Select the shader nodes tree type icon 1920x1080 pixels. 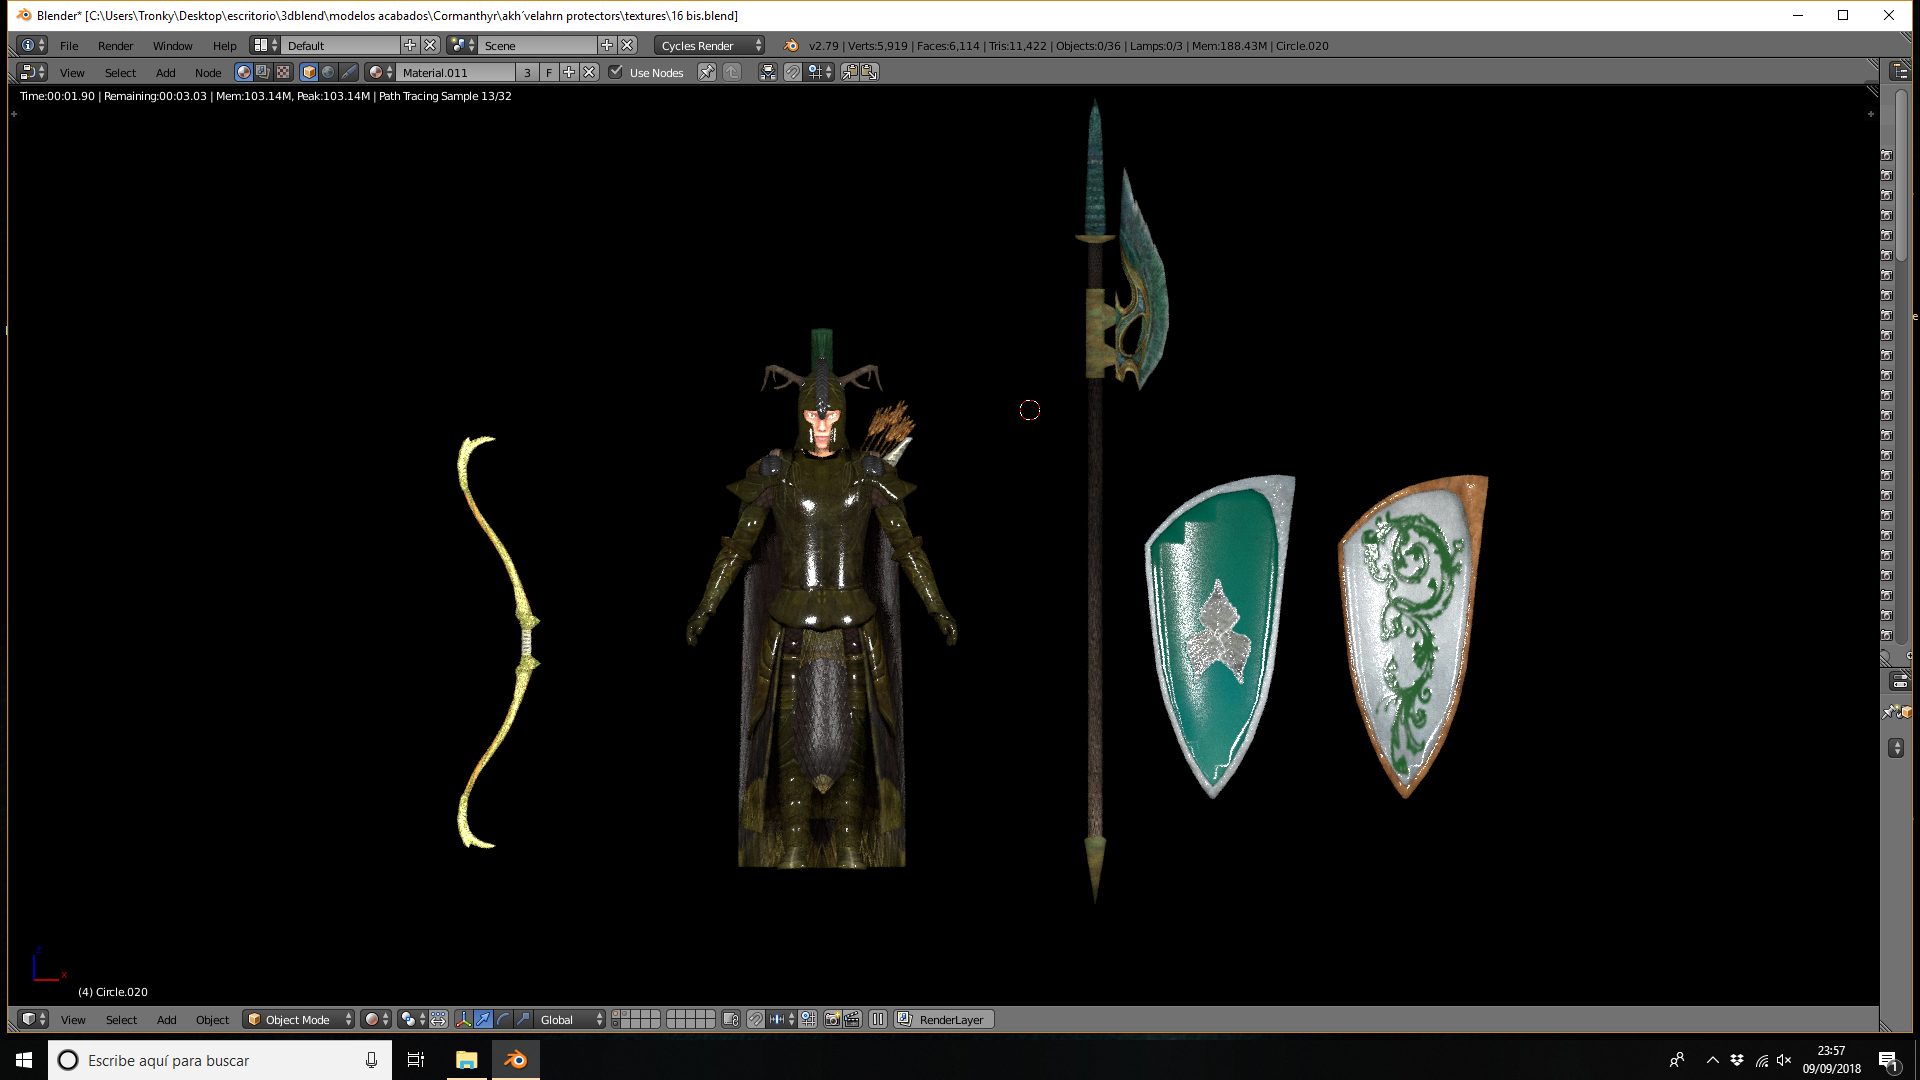[x=243, y=72]
